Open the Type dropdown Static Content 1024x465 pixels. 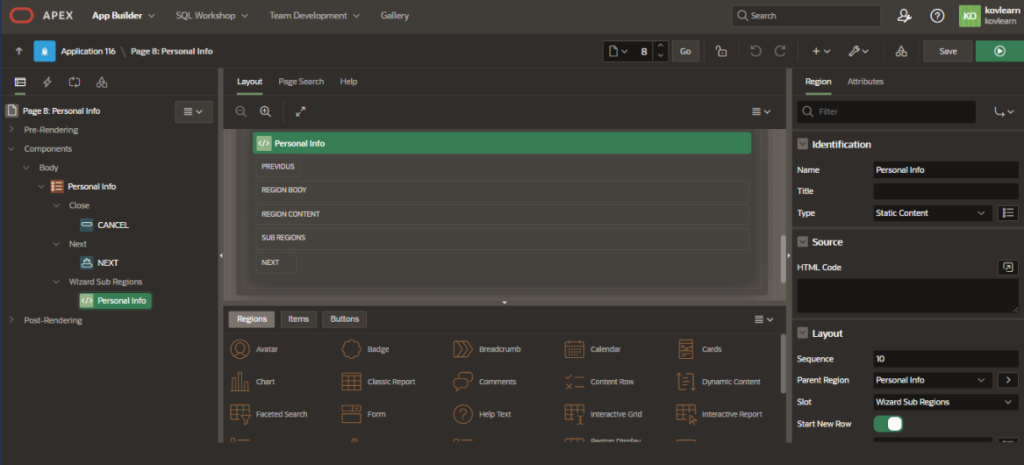933,213
